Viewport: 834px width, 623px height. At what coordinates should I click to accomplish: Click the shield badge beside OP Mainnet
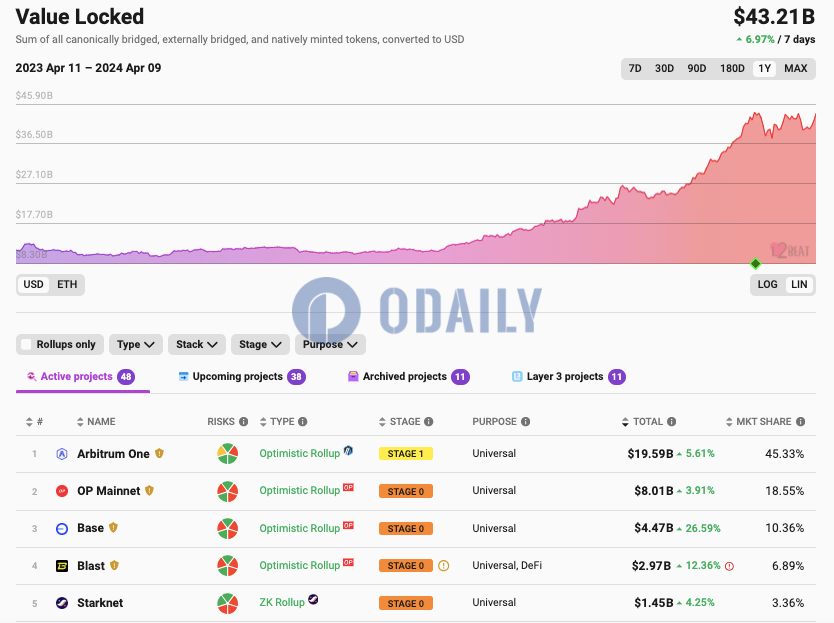coord(149,491)
